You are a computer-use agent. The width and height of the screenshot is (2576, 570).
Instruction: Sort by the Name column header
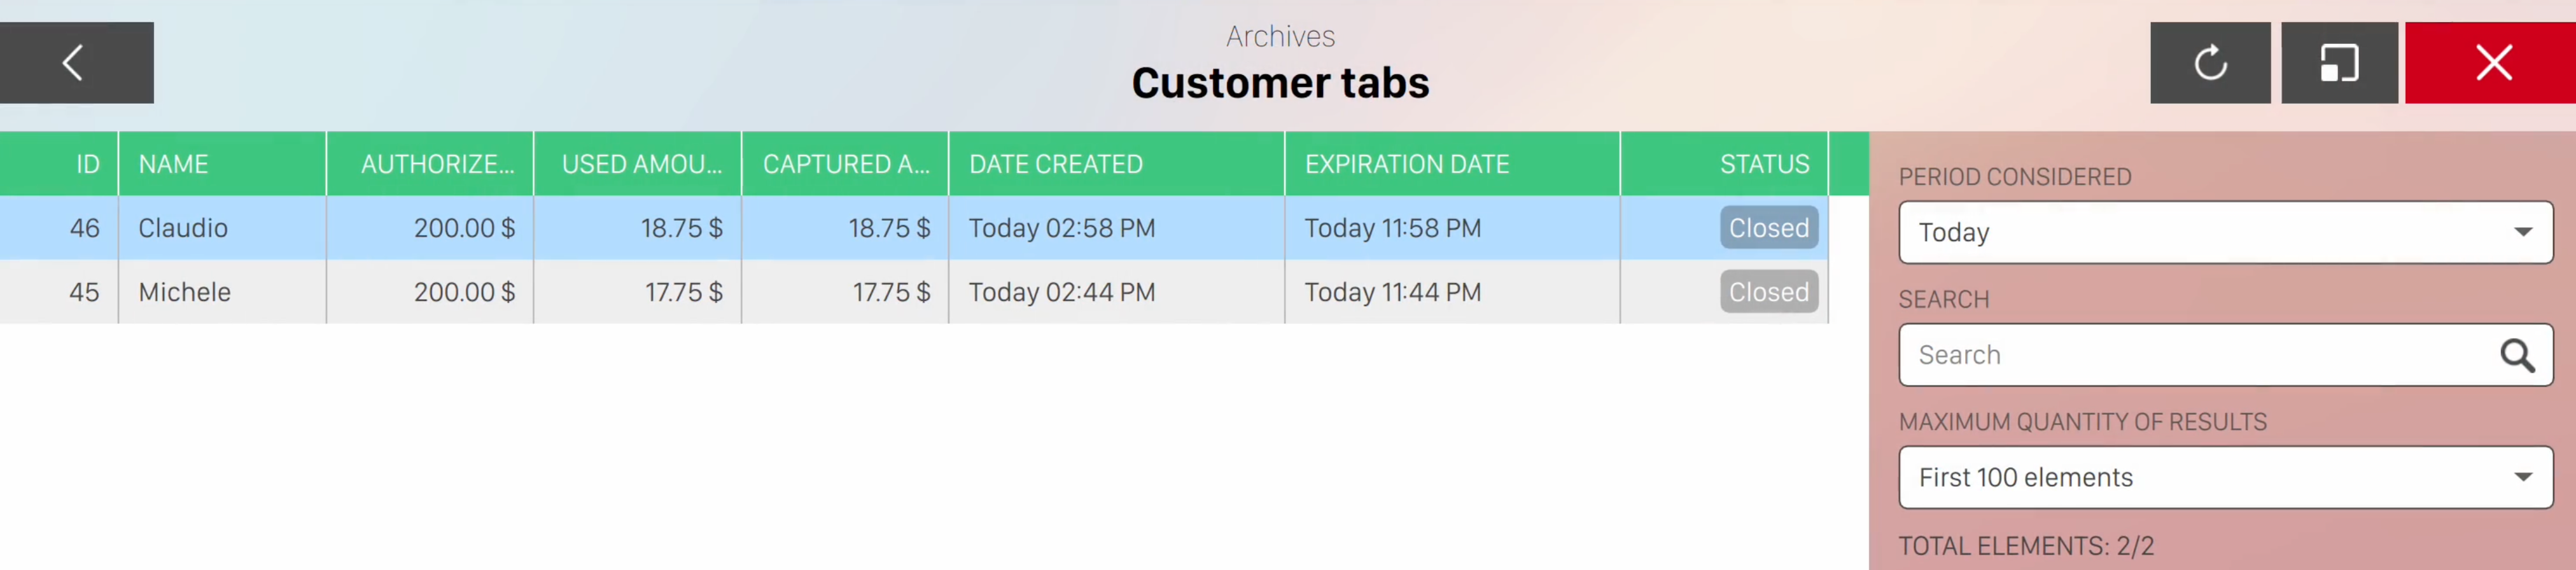[174, 164]
